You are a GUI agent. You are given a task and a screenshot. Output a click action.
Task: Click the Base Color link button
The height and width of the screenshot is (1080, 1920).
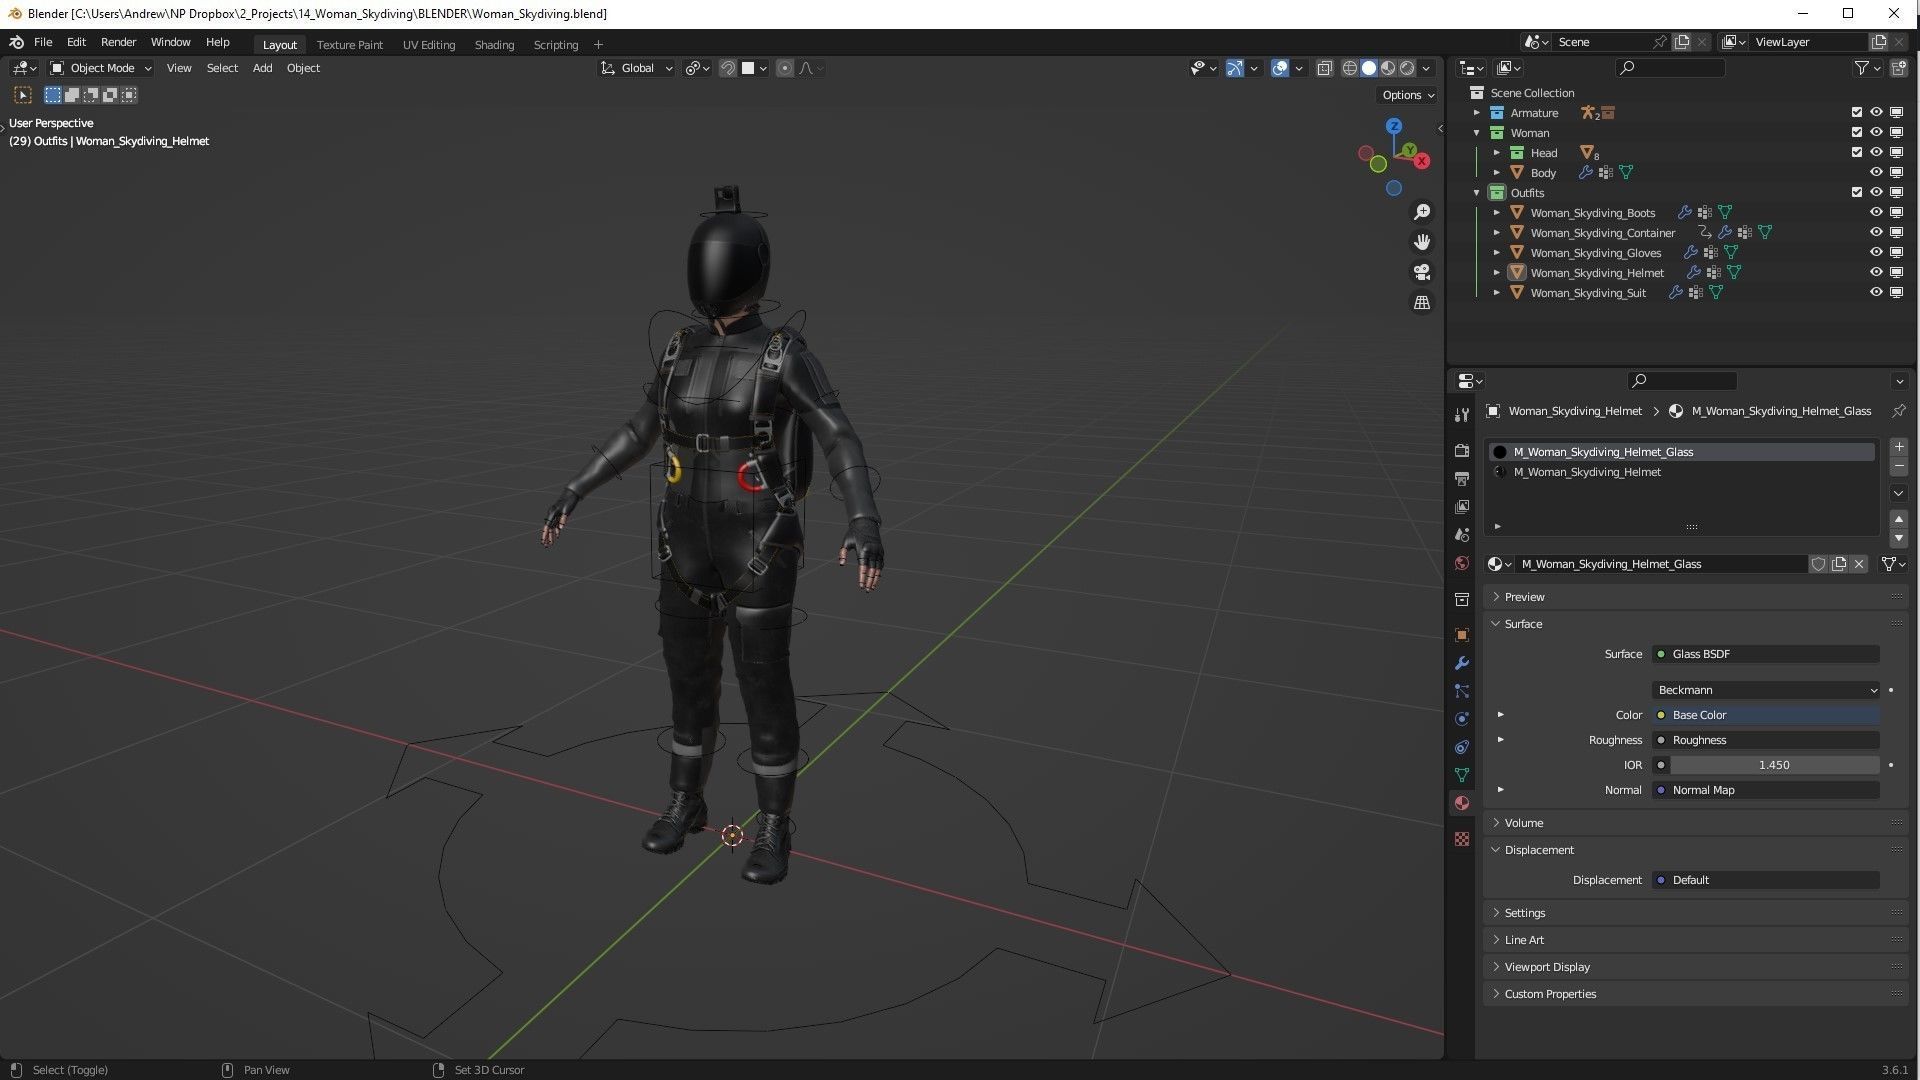1766,715
